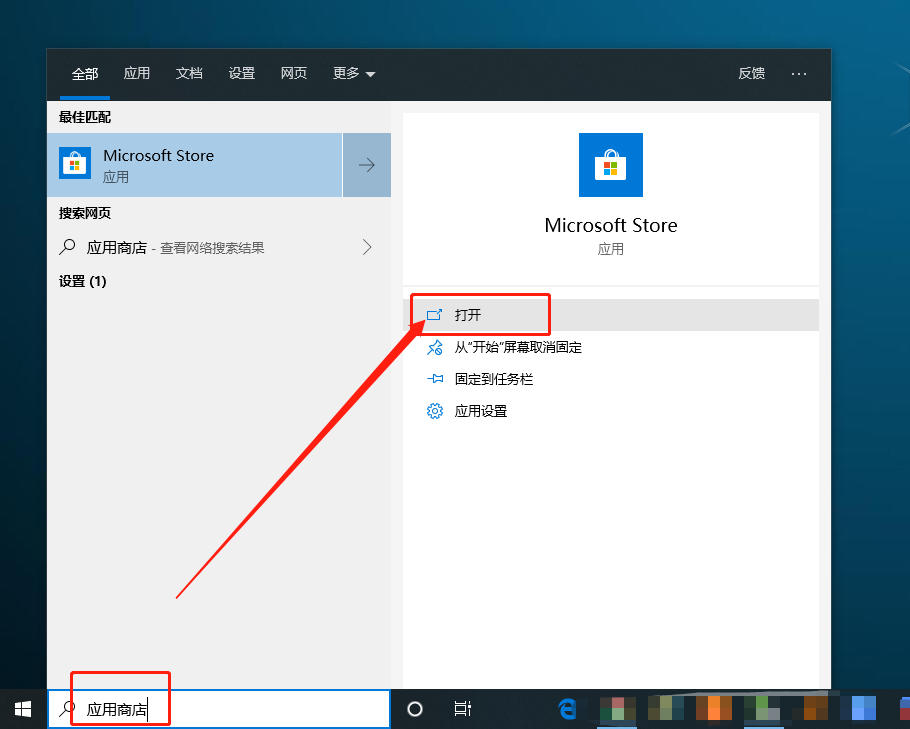The height and width of the screenshot is (729, 910).
Task: Click 打开 to open Microsoft Store
Action: click(x=611, y=315)
